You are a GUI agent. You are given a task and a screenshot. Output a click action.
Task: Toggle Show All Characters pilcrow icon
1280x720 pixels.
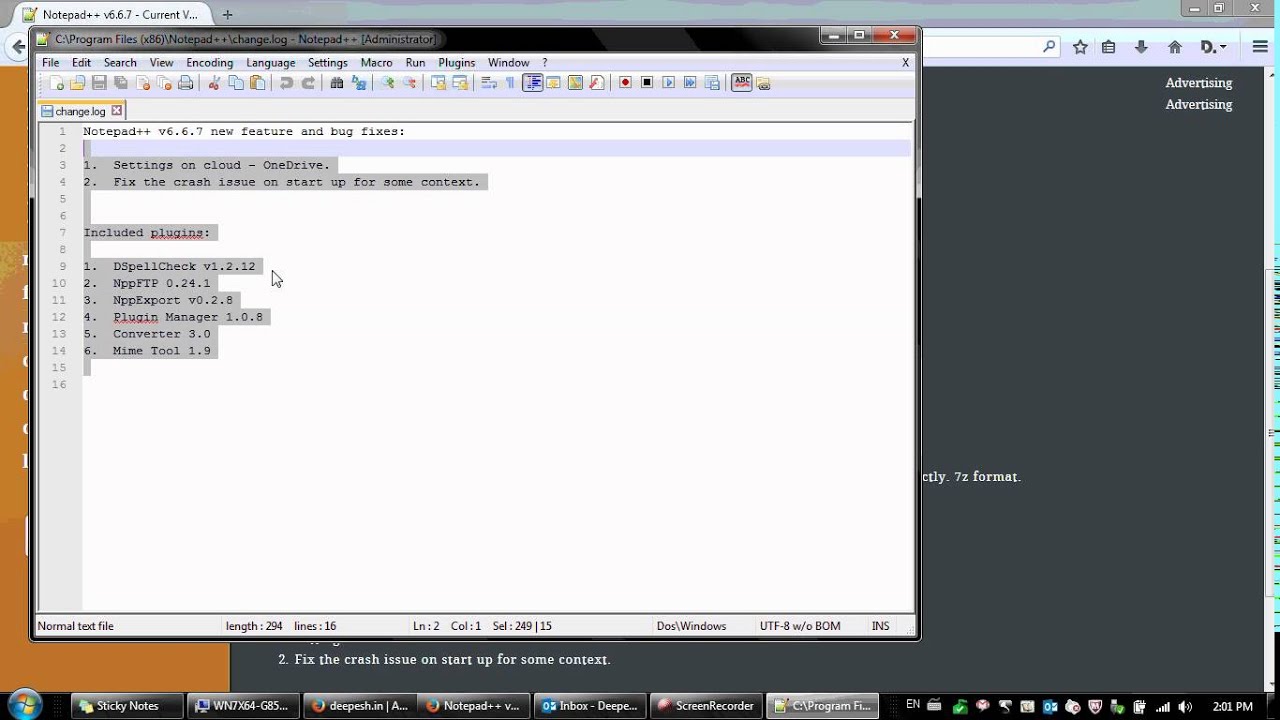pyautogui.click(x=510, y=83)
